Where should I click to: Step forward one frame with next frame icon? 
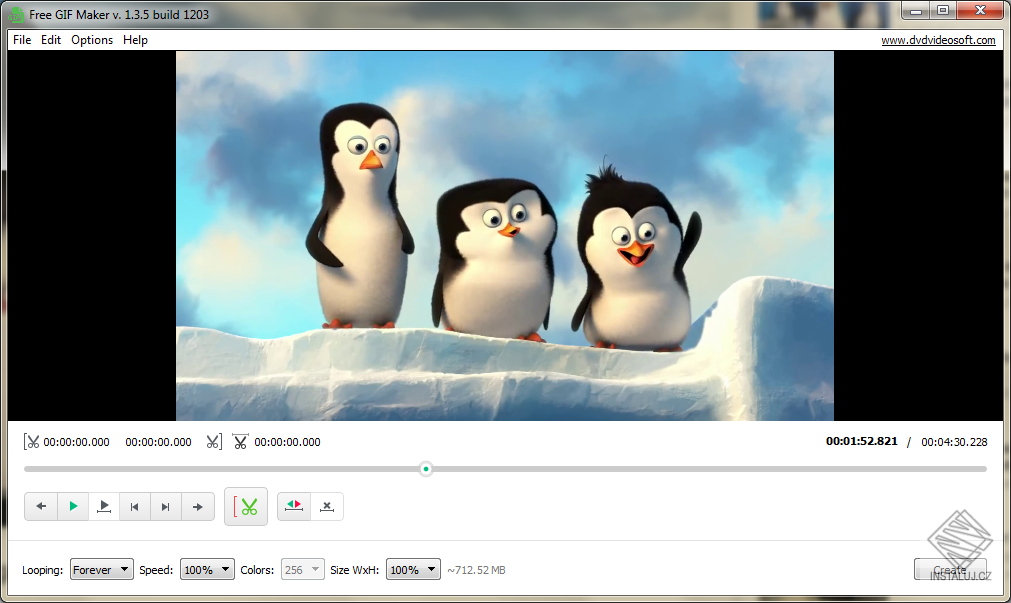[165, 506]
